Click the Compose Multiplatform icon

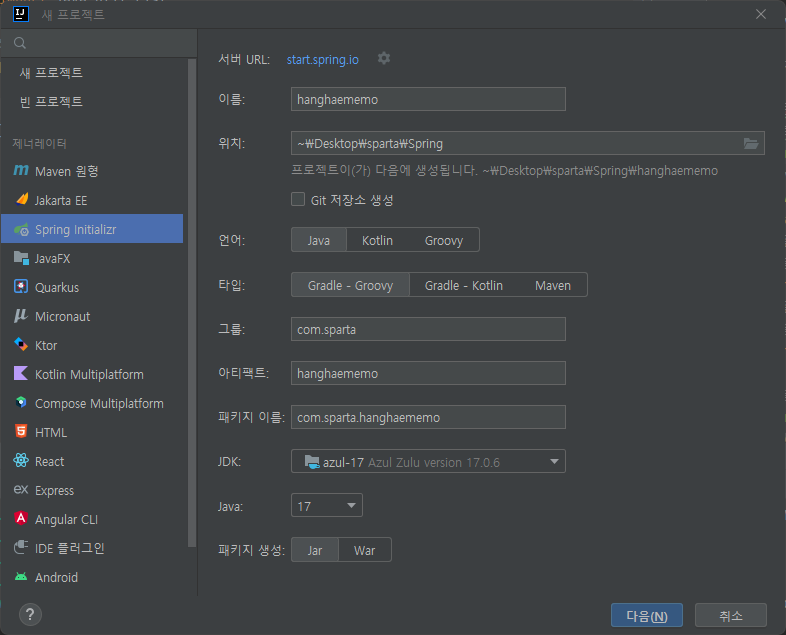coord(21,402)
